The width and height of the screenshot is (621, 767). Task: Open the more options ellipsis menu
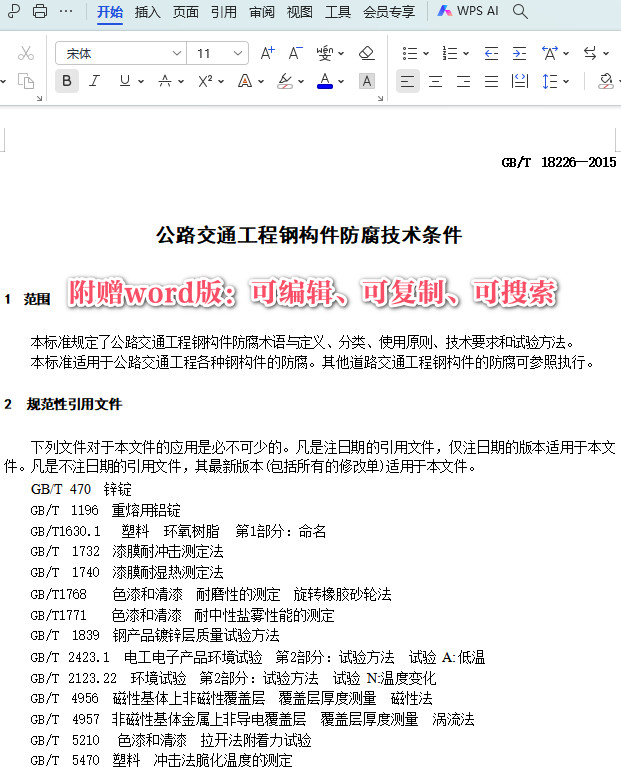click(x=66, y=11)
